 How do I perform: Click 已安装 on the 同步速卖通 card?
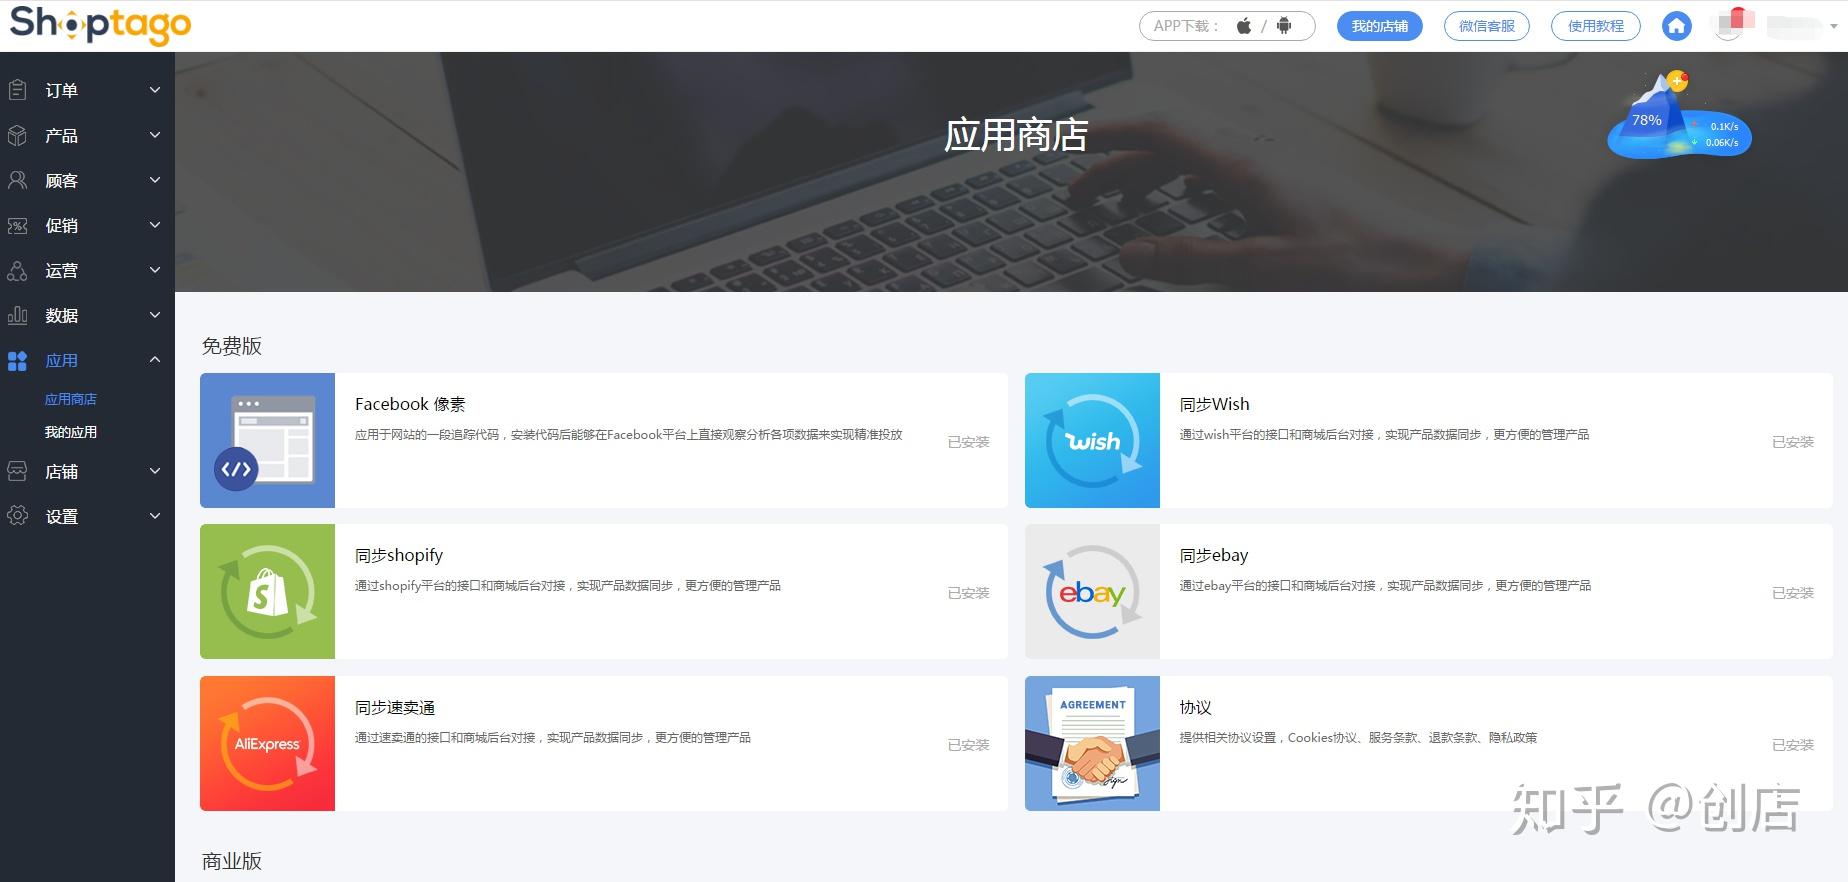969,745
